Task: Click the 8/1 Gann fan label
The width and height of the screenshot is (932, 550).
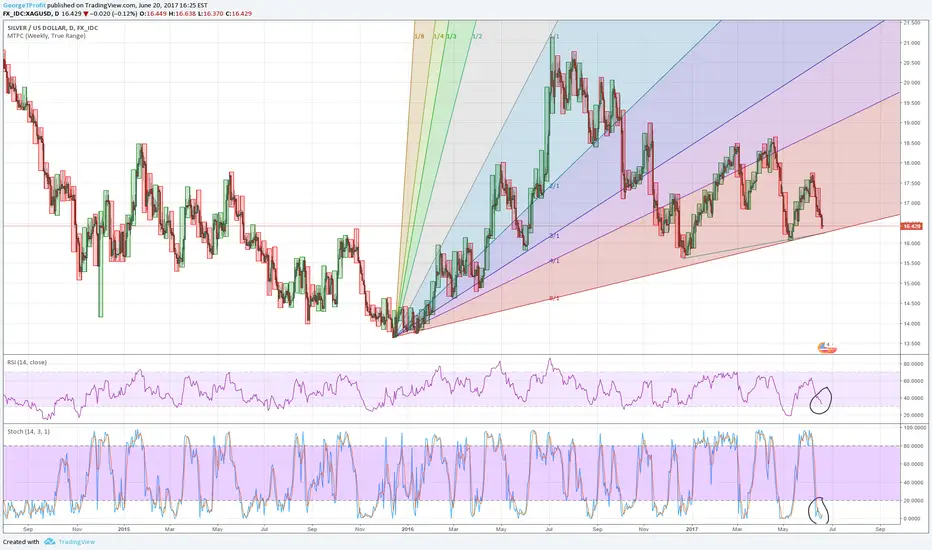Action: [x=554, y=298]
